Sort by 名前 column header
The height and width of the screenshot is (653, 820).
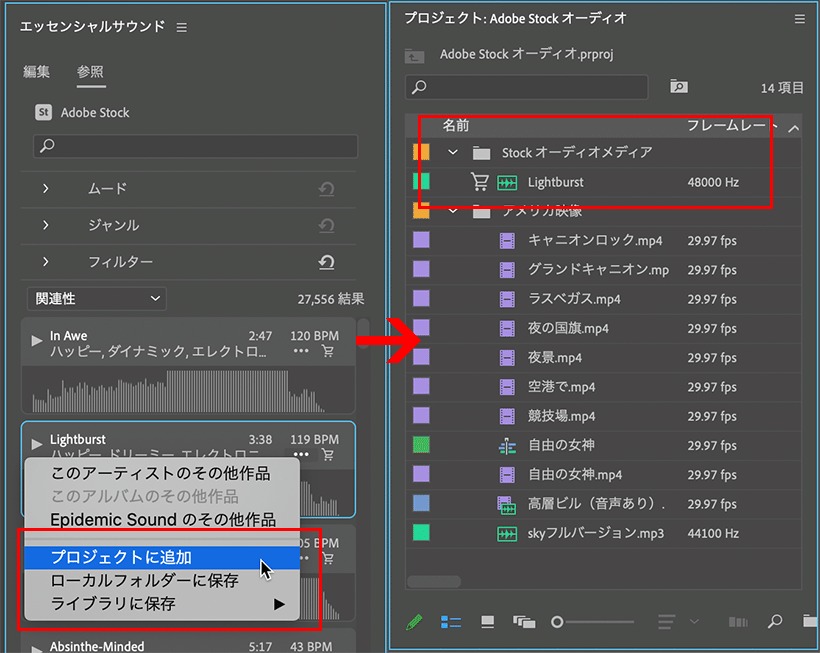[x=456, y=125]
